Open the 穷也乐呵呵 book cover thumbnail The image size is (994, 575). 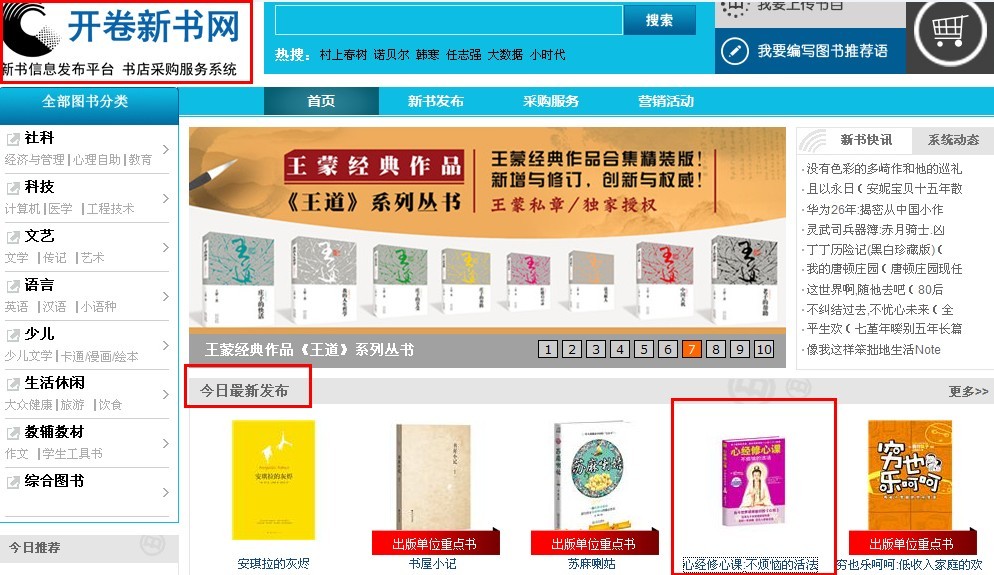[910, 475]
